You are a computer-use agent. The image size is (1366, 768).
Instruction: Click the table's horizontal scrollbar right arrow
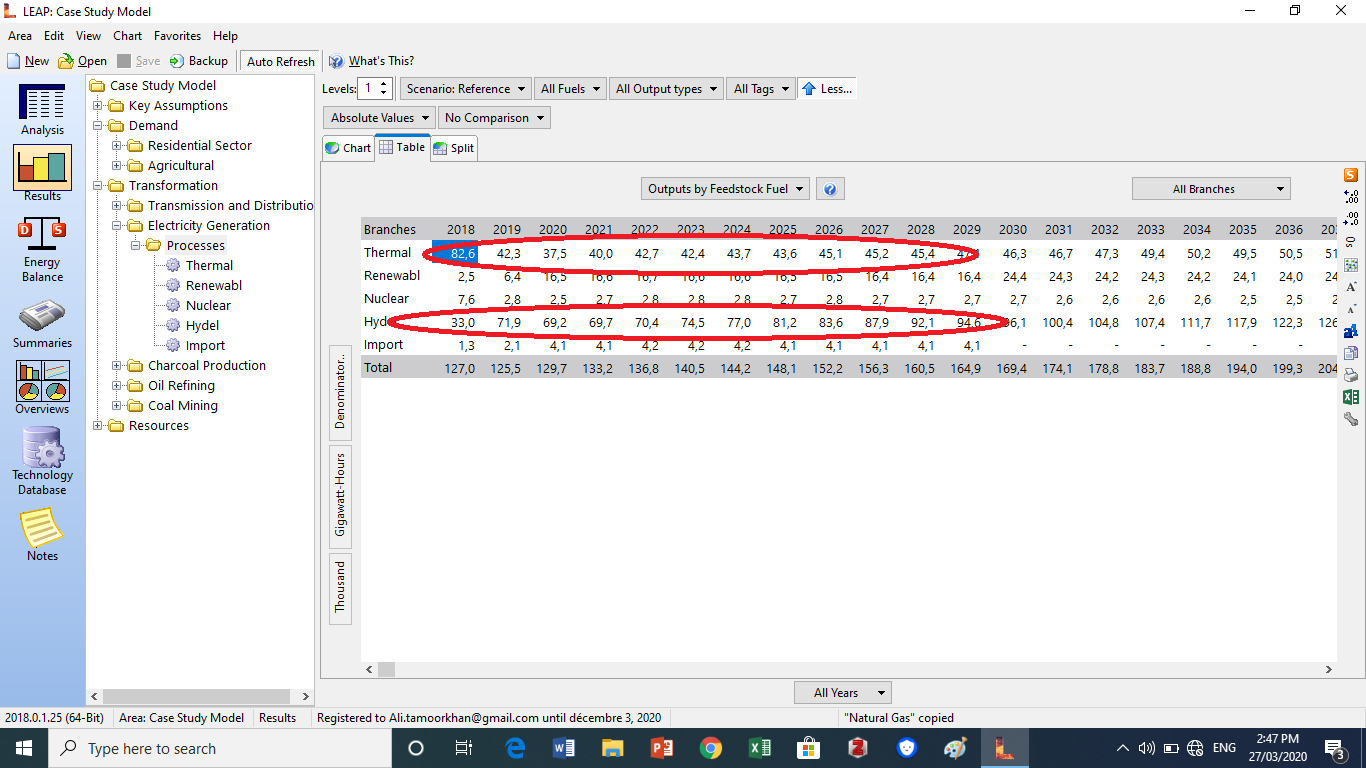pyautogui.click(x=1328, y=670)
